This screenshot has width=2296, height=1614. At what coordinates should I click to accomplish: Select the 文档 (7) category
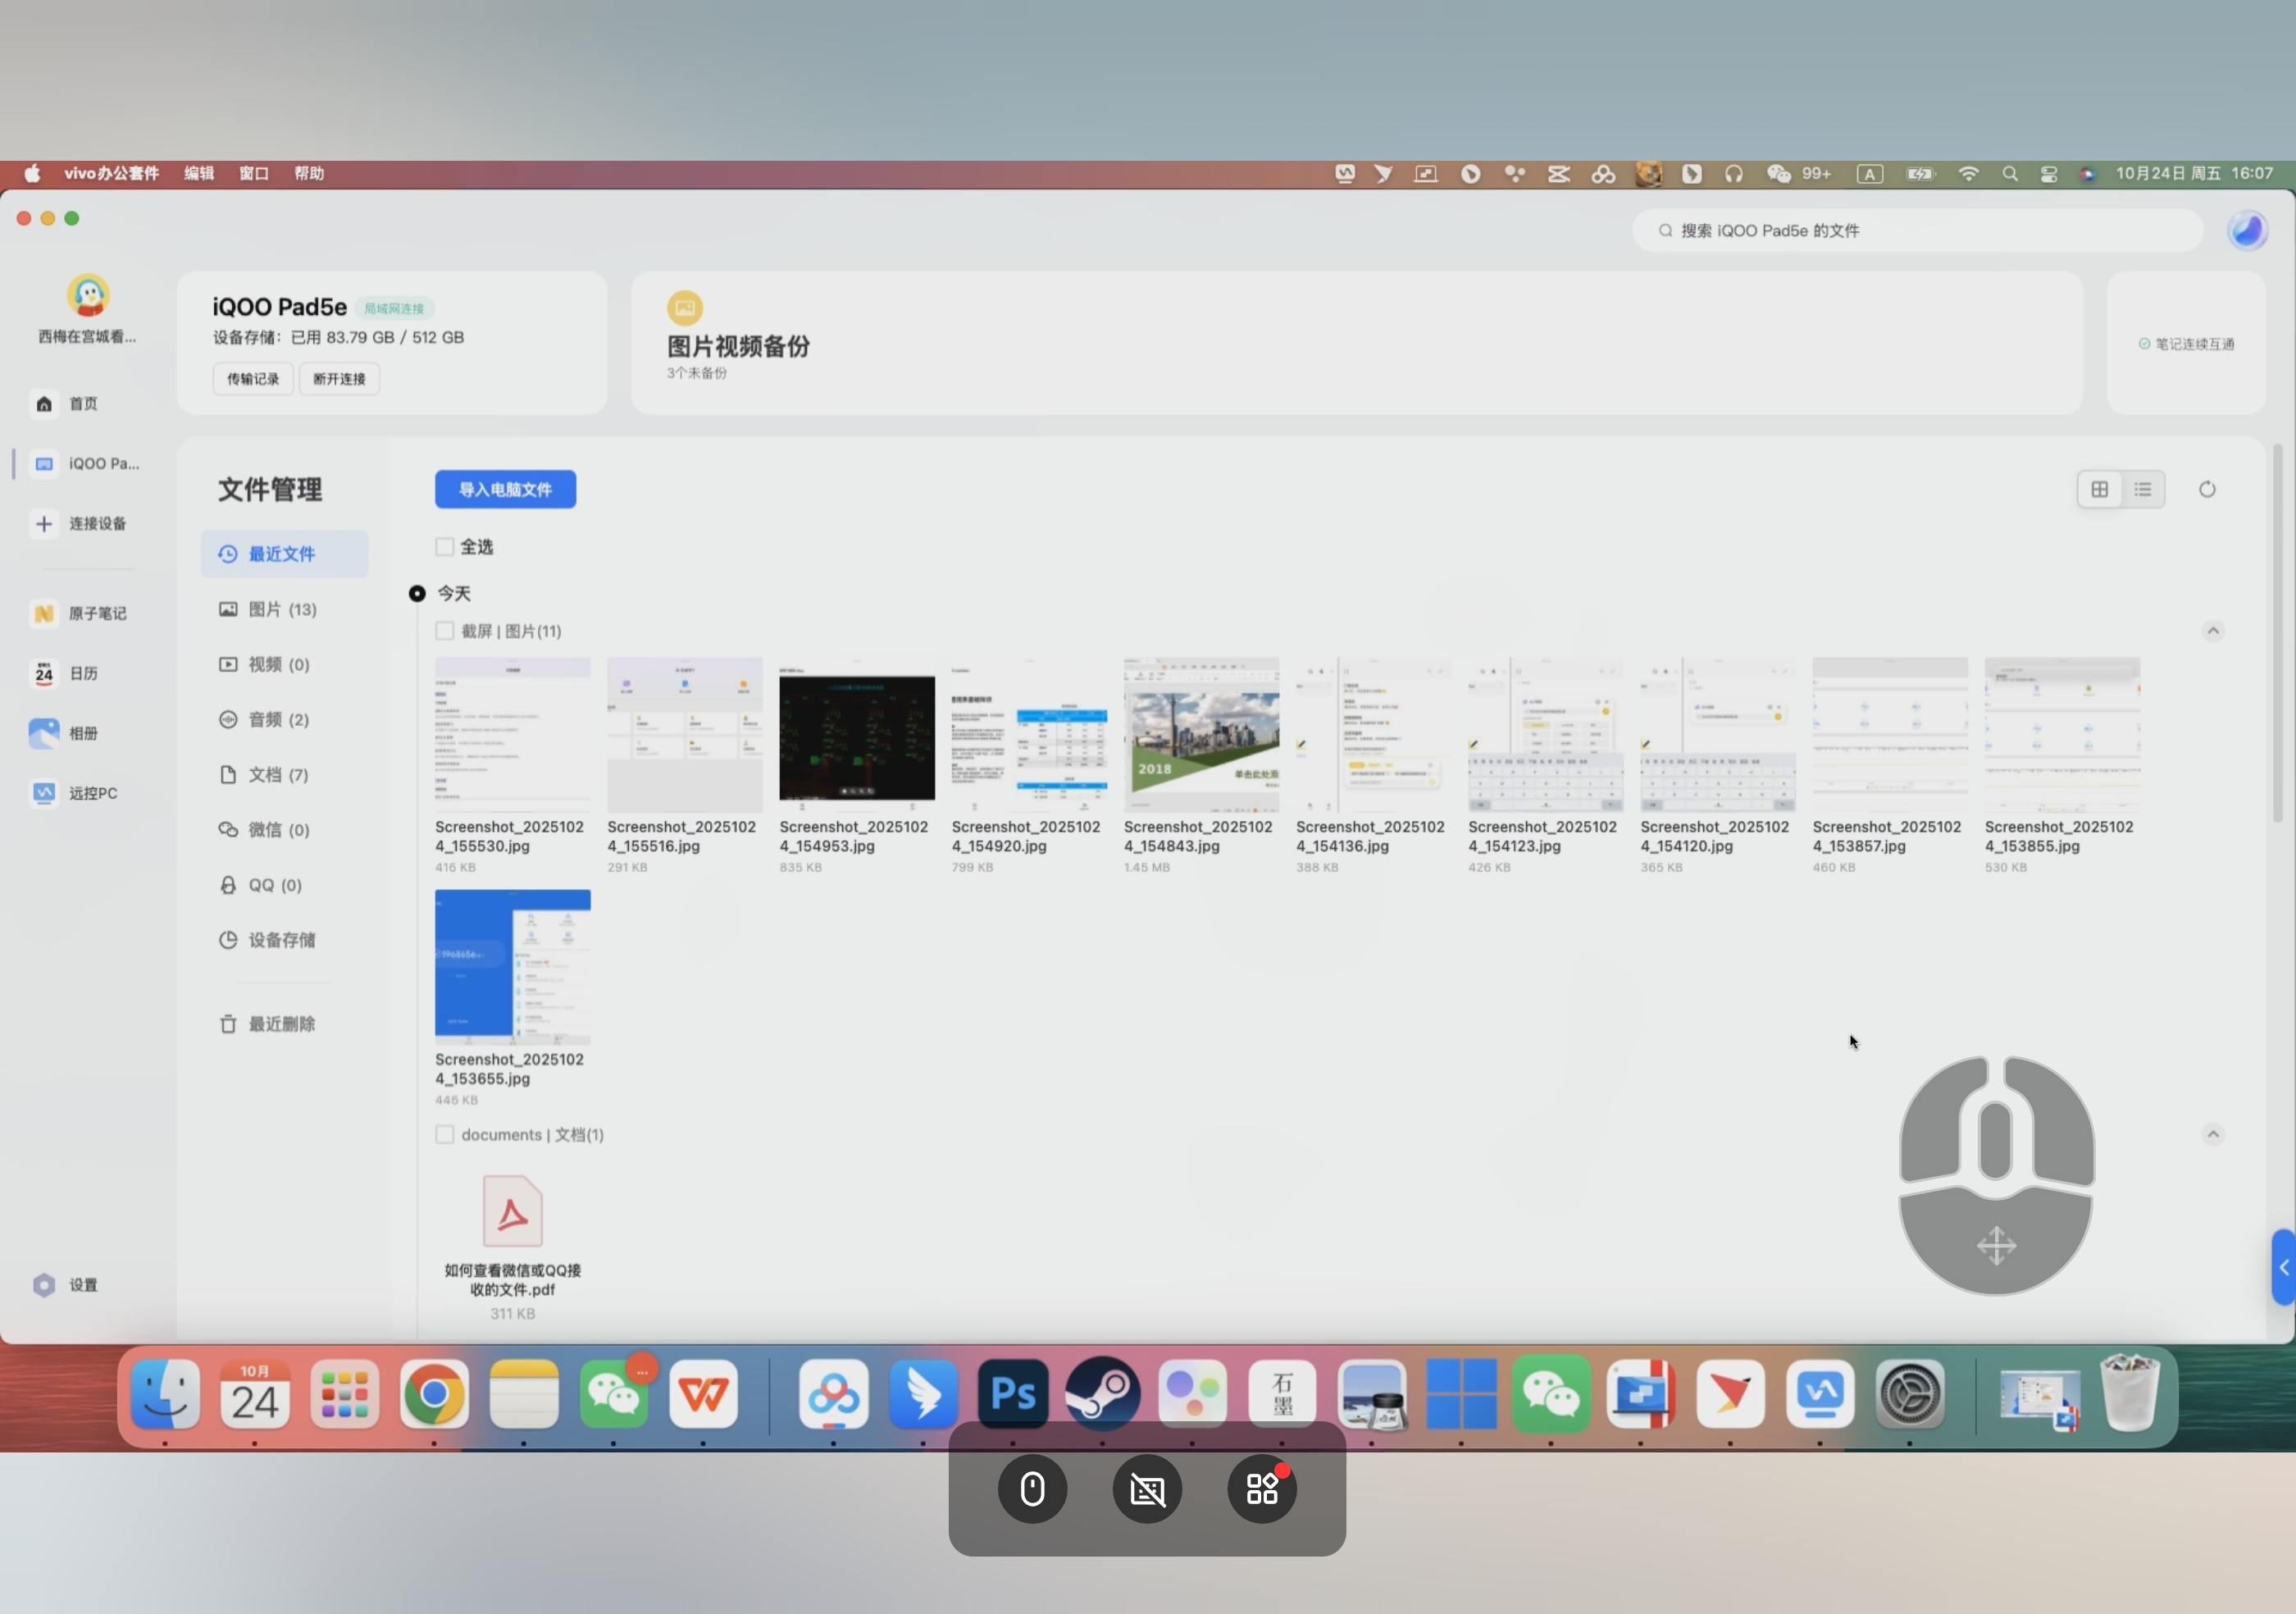pyautogui.click(x=277, y=775)
